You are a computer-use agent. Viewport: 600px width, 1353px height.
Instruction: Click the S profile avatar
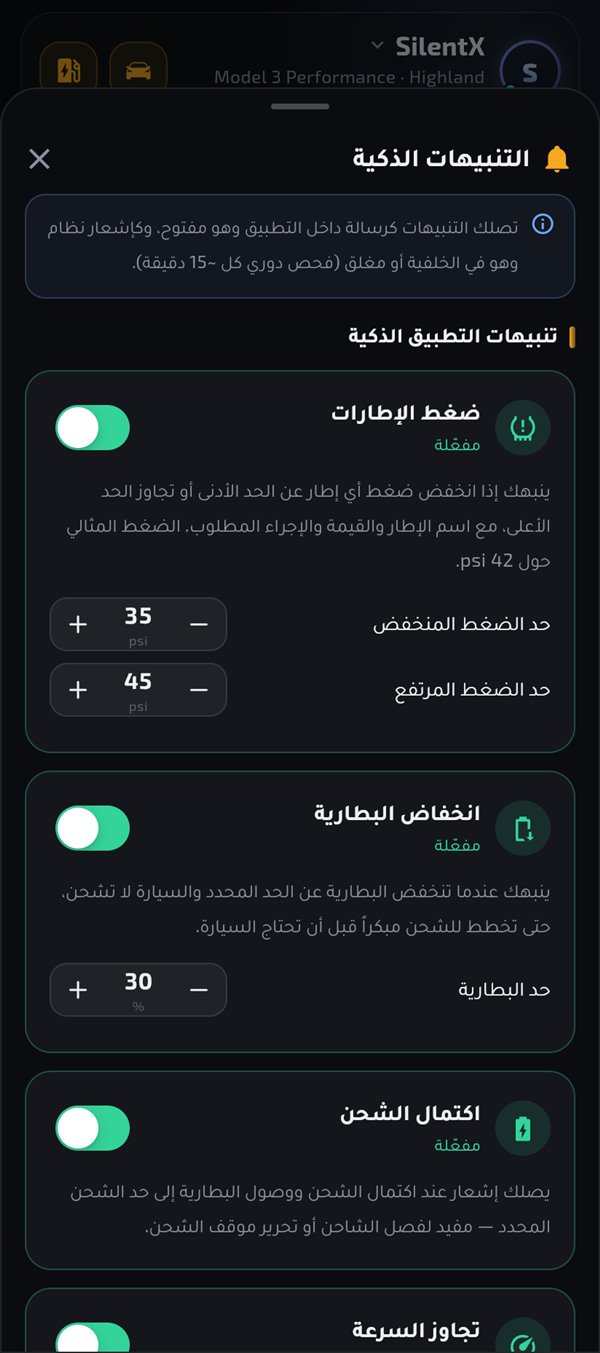click(530, 71)
